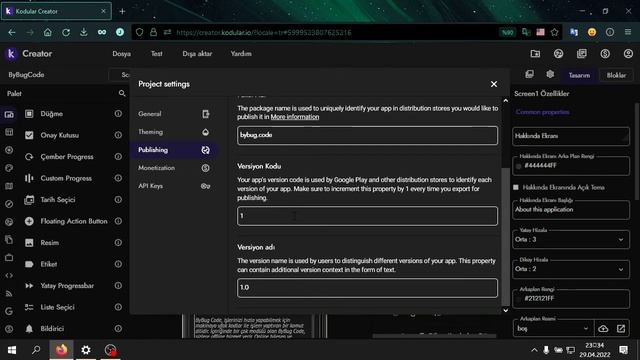Open Settings from the taskbar

pos(86,350)
